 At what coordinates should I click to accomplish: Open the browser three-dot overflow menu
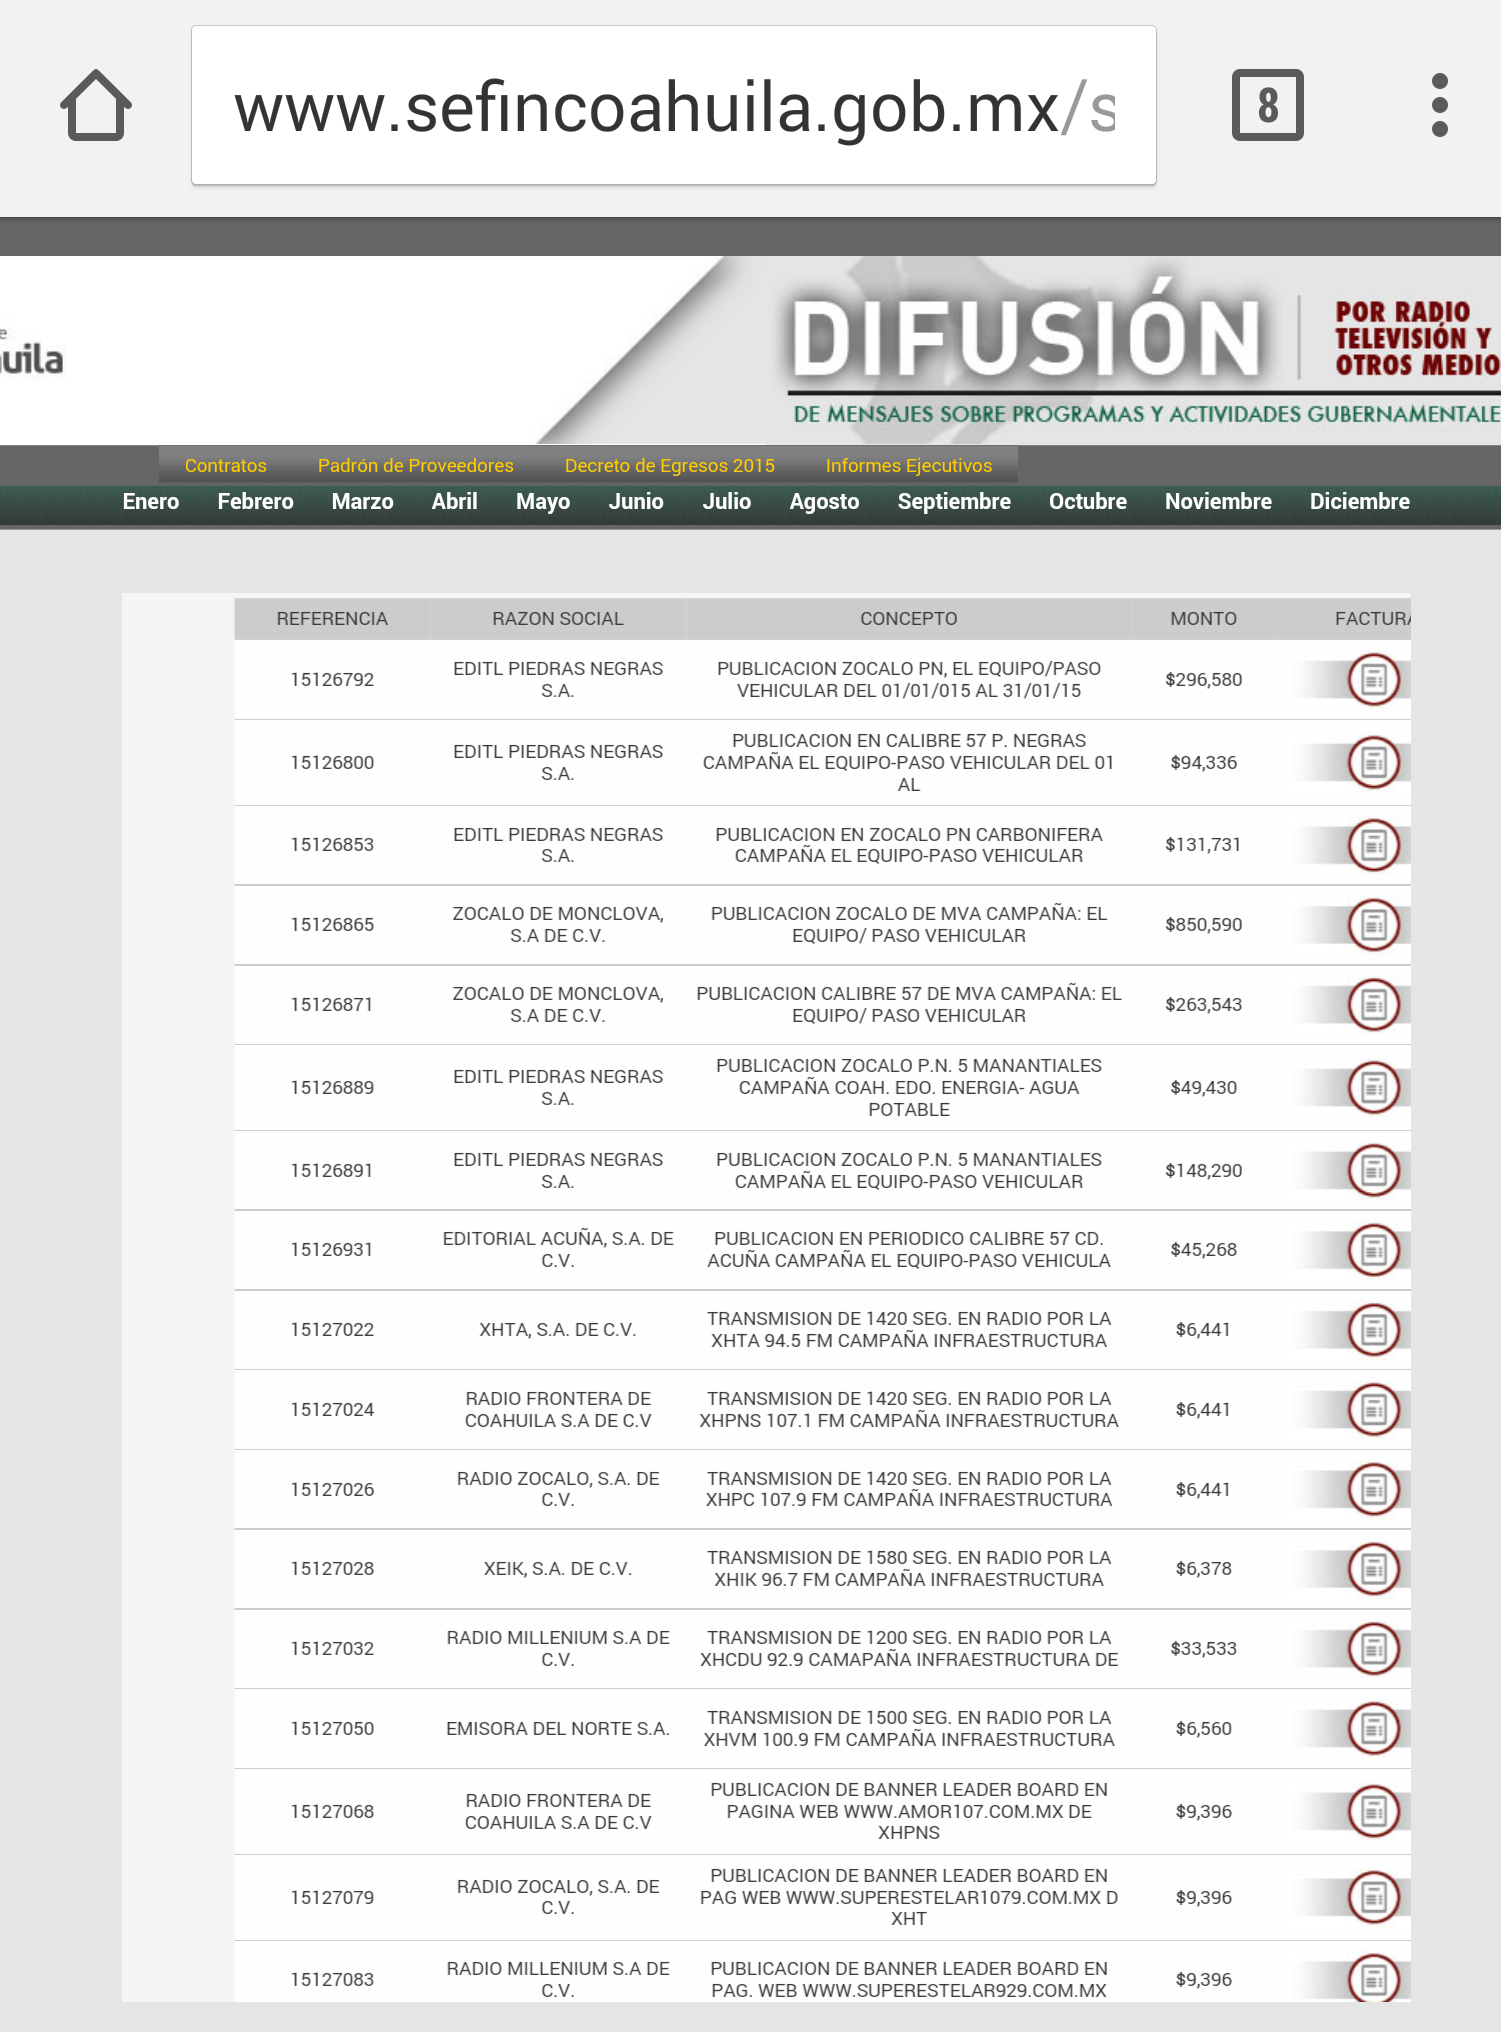coord(1439,106)
